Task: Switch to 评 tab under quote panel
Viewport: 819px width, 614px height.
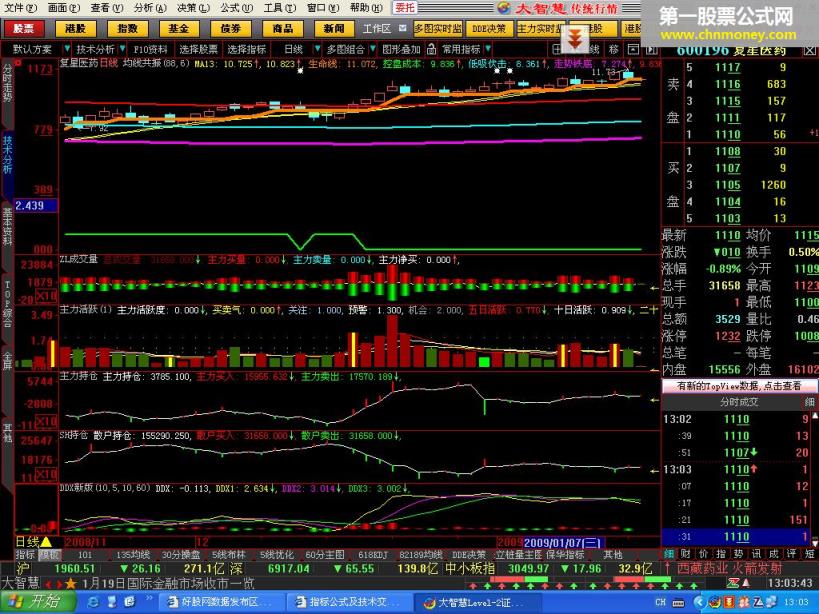Action: click(x=791, y=554)
